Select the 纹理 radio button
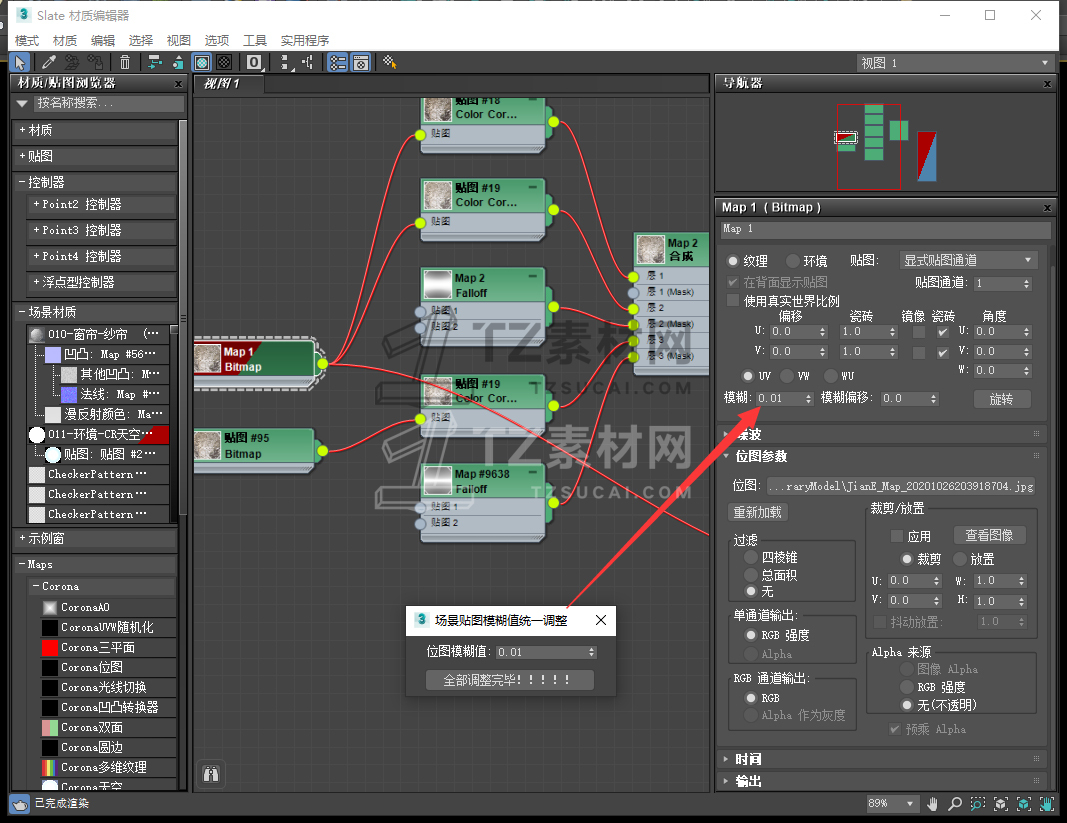1067x823 pixels. pos(733,261)
